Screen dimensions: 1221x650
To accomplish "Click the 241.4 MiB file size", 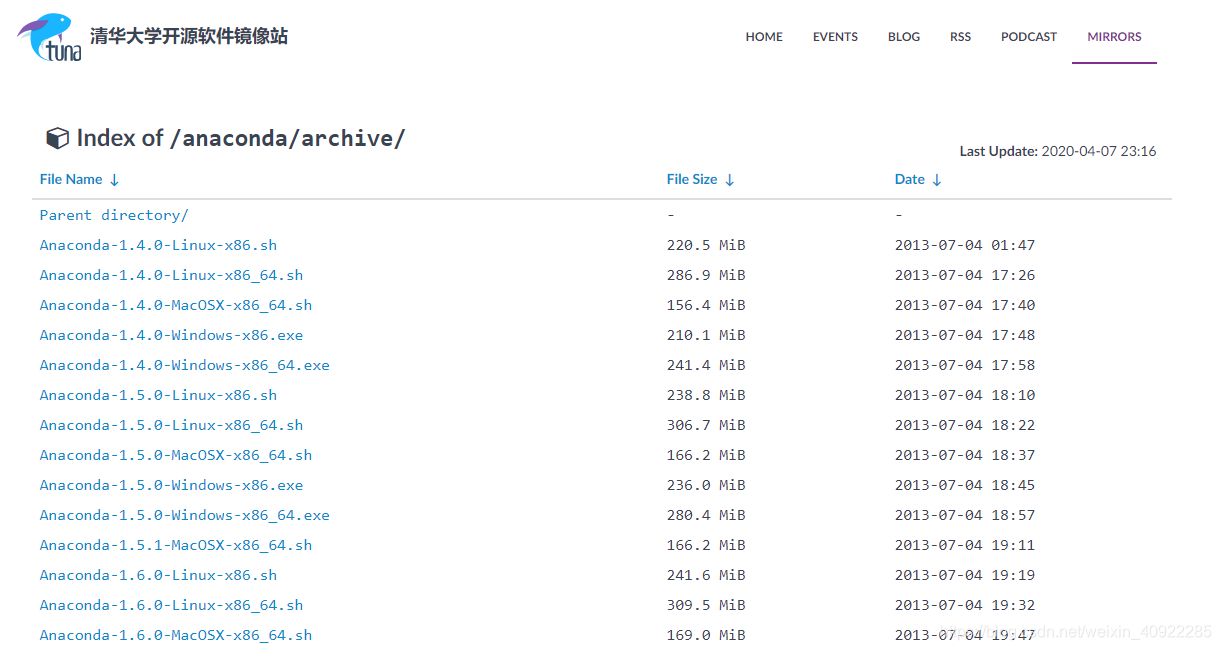I will (706, 365).
